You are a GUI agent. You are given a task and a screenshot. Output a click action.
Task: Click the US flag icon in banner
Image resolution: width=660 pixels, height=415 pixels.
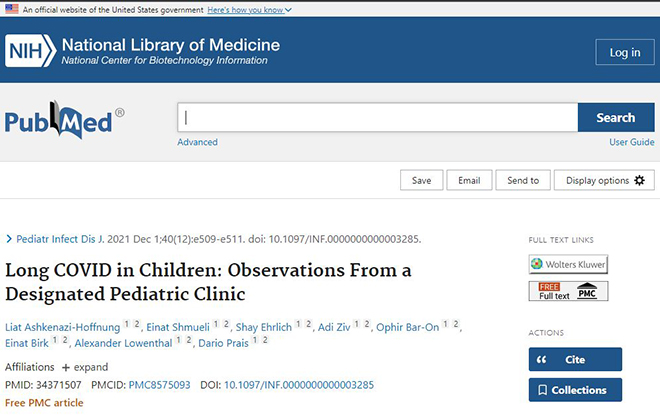click(x=12, y=9)
